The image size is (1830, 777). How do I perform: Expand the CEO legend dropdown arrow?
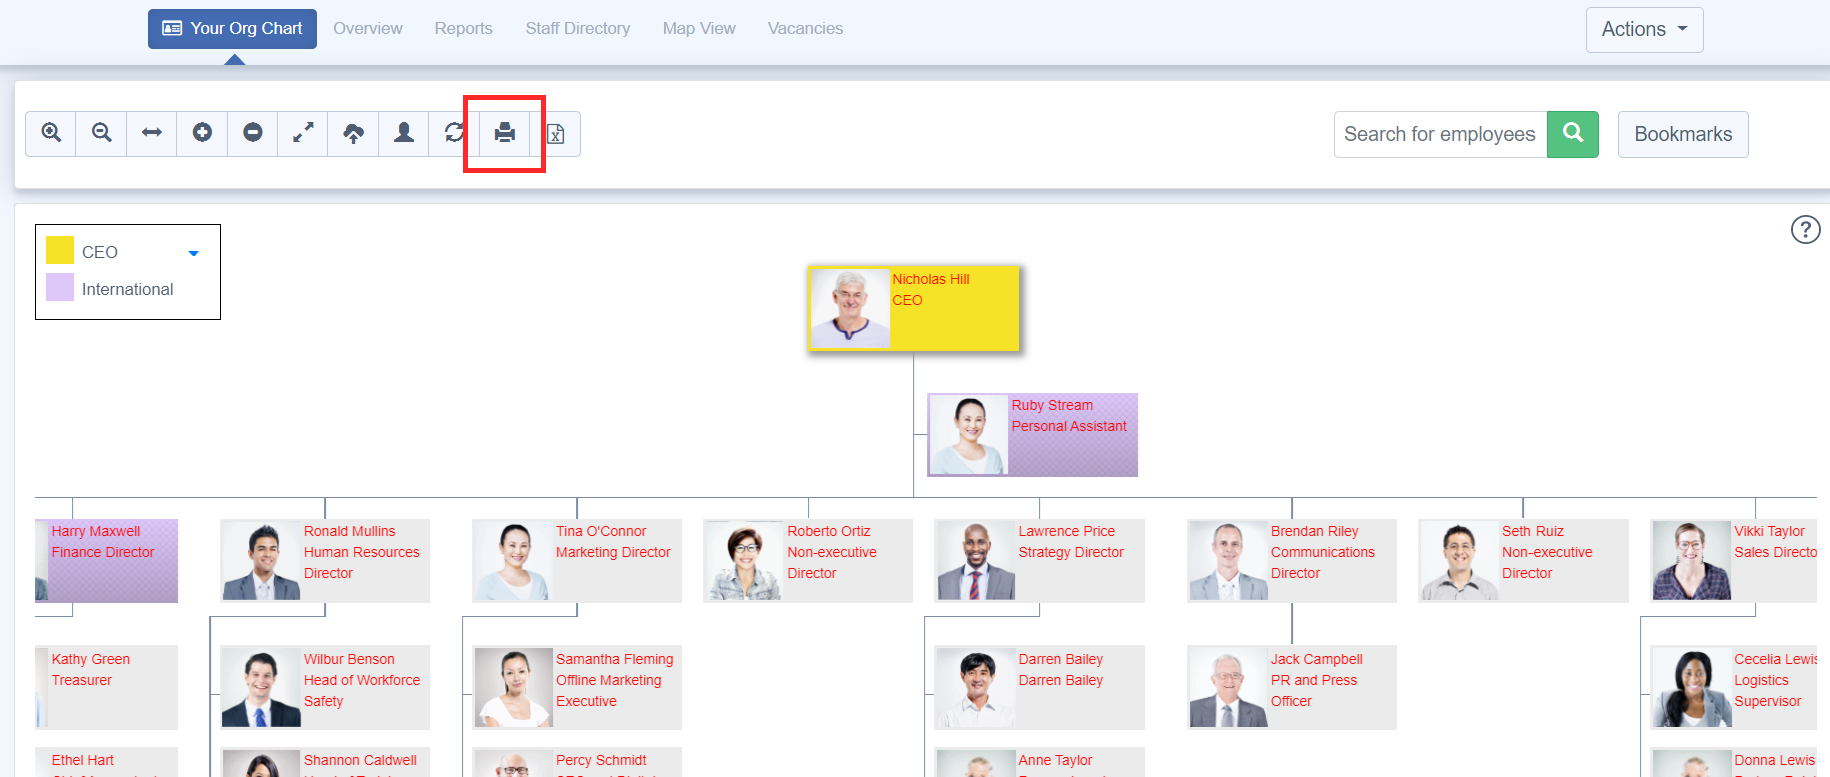click(194, 253)
